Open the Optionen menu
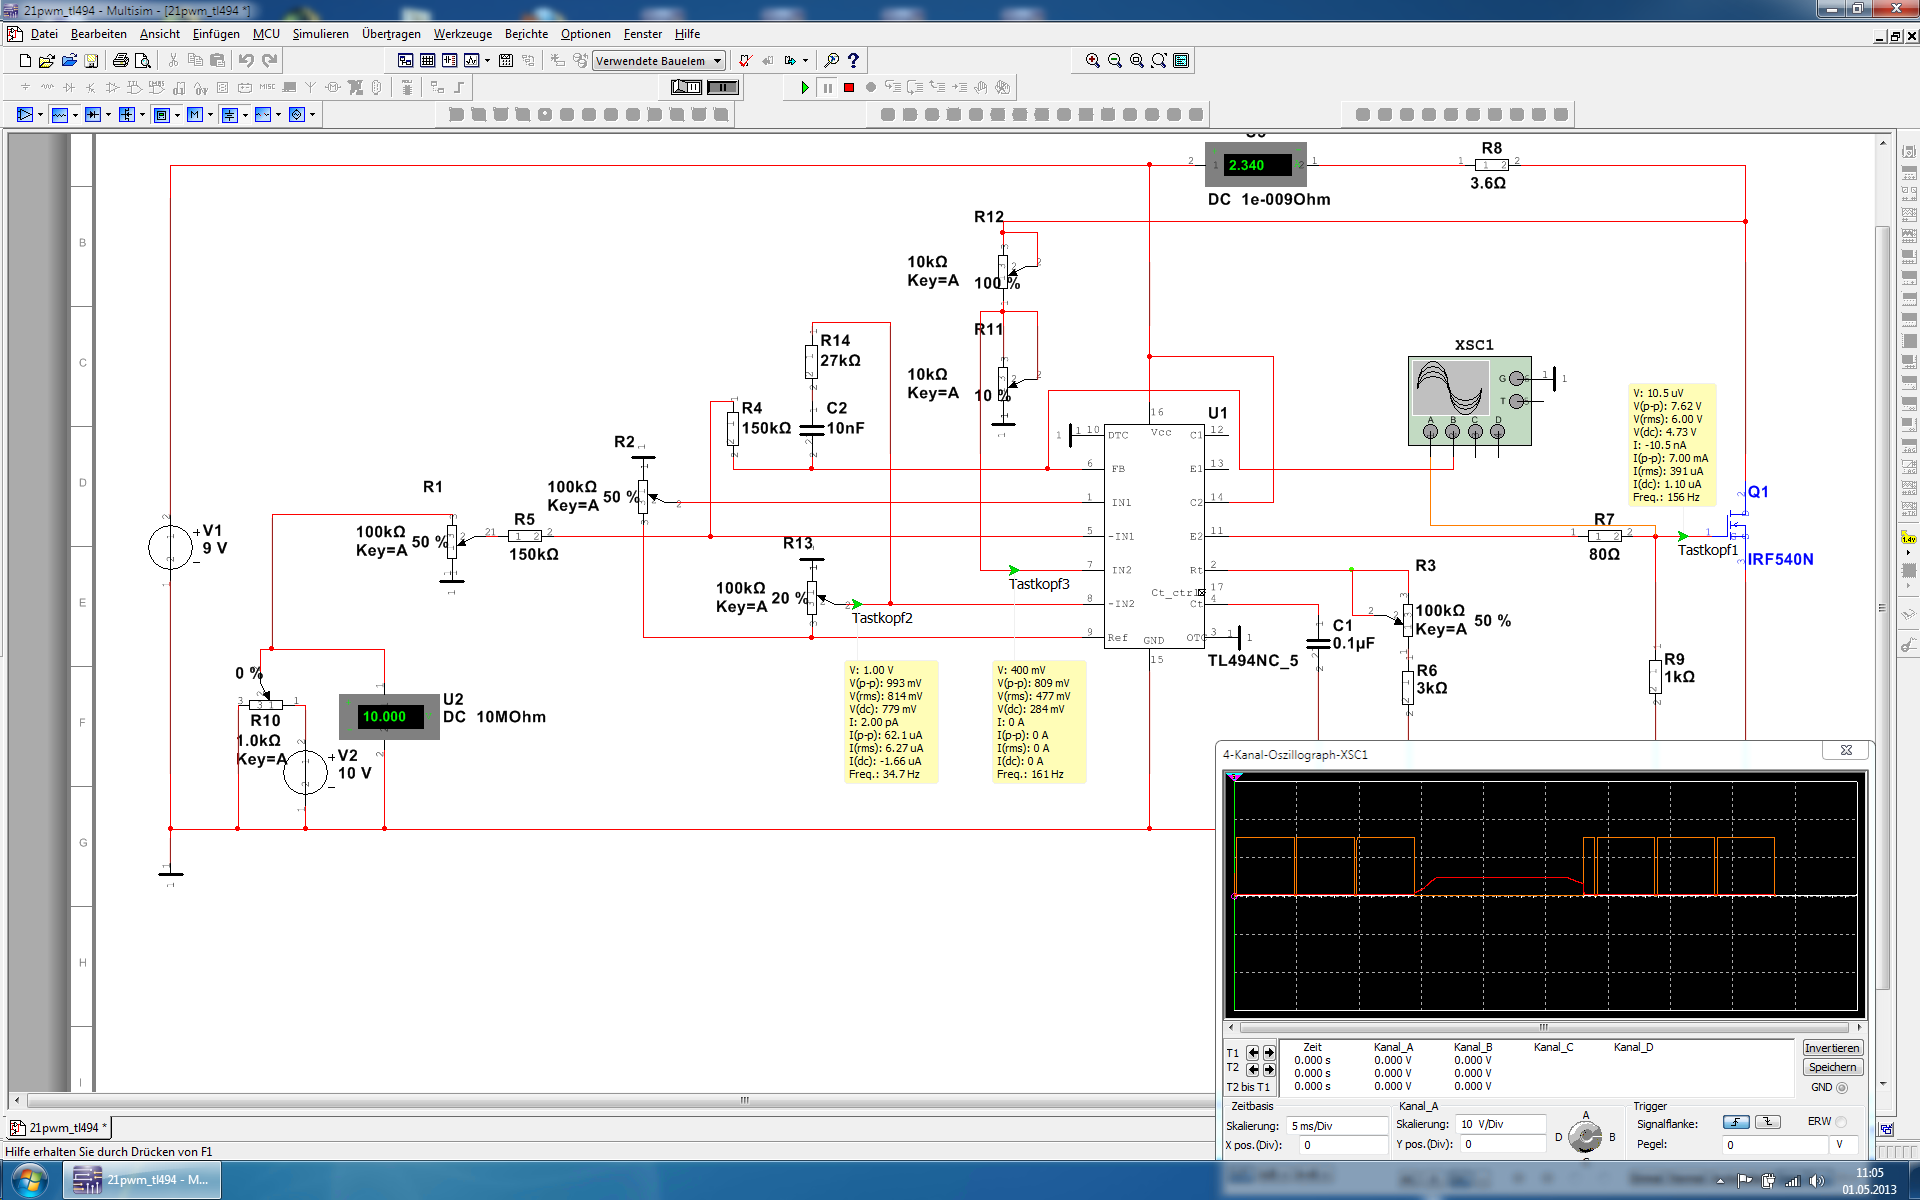This screenshot has width=1920, height=1200. [x=585, y=34]
